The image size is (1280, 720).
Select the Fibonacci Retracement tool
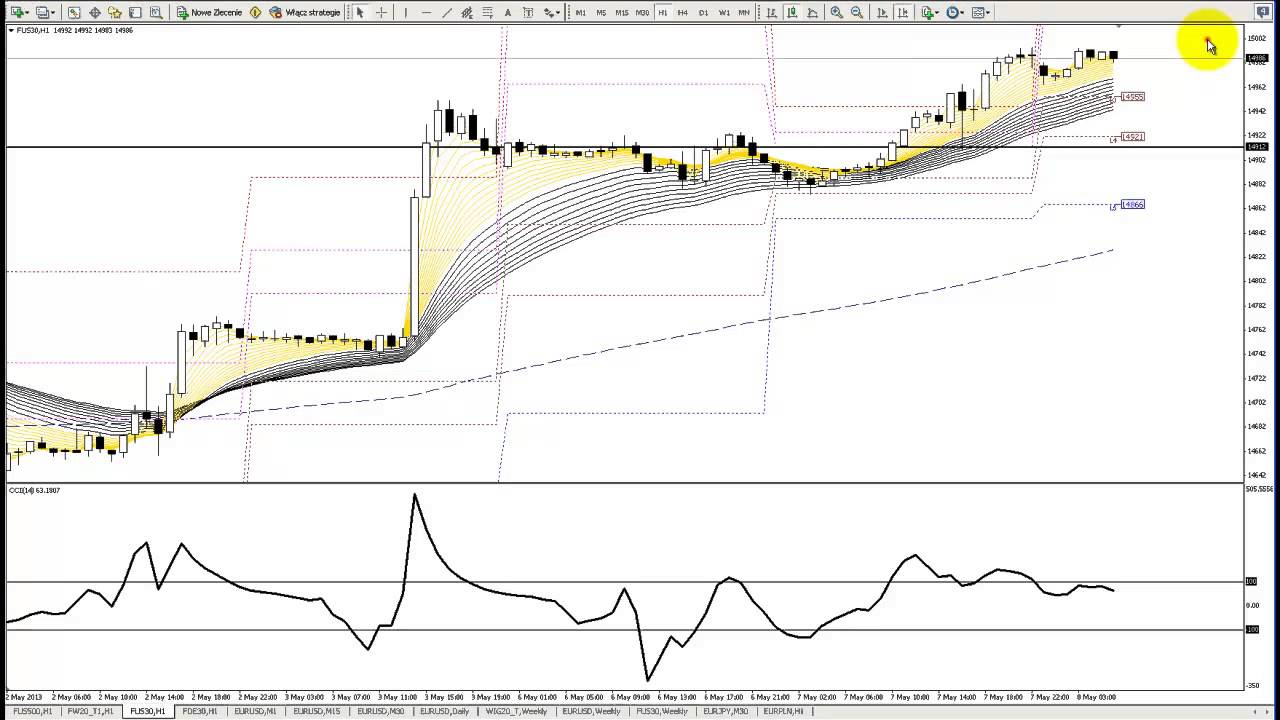click(x=487, y=12)
